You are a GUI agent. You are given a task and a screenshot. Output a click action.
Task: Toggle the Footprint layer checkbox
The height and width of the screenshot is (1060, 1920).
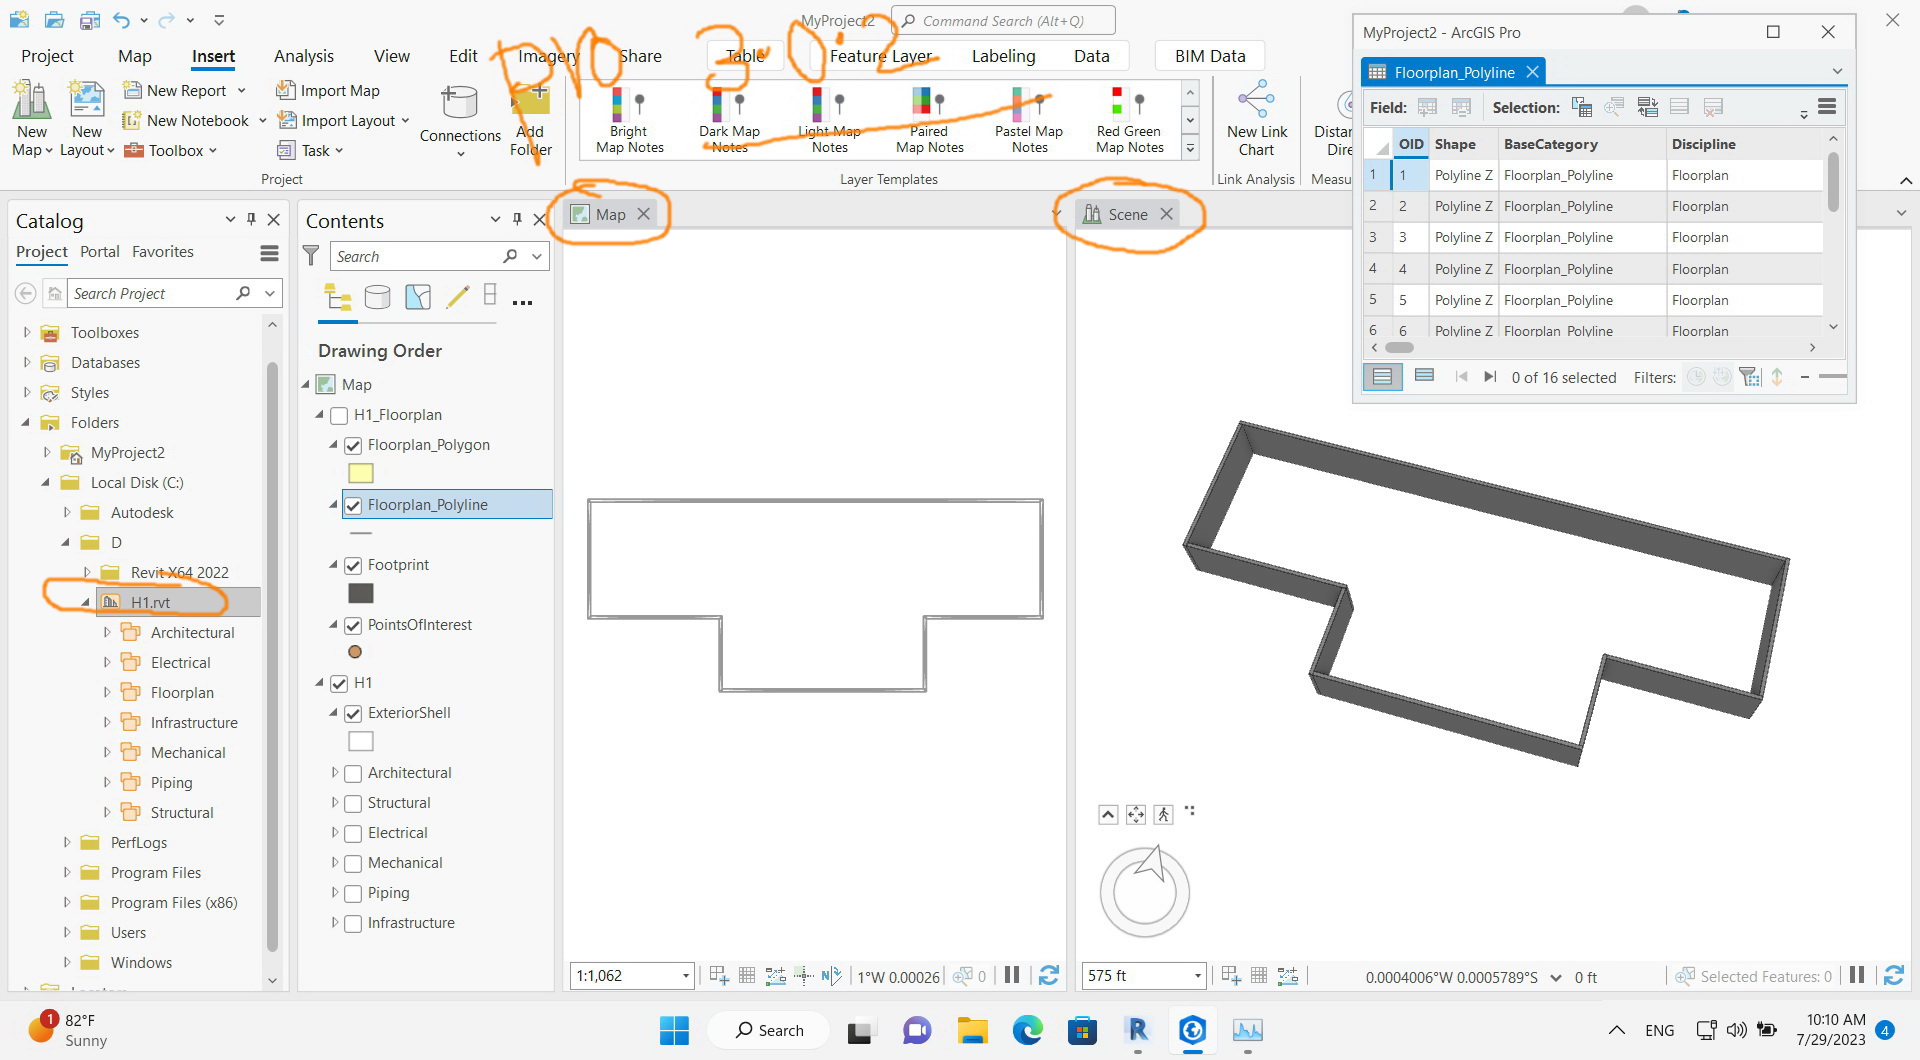(353, 565)
